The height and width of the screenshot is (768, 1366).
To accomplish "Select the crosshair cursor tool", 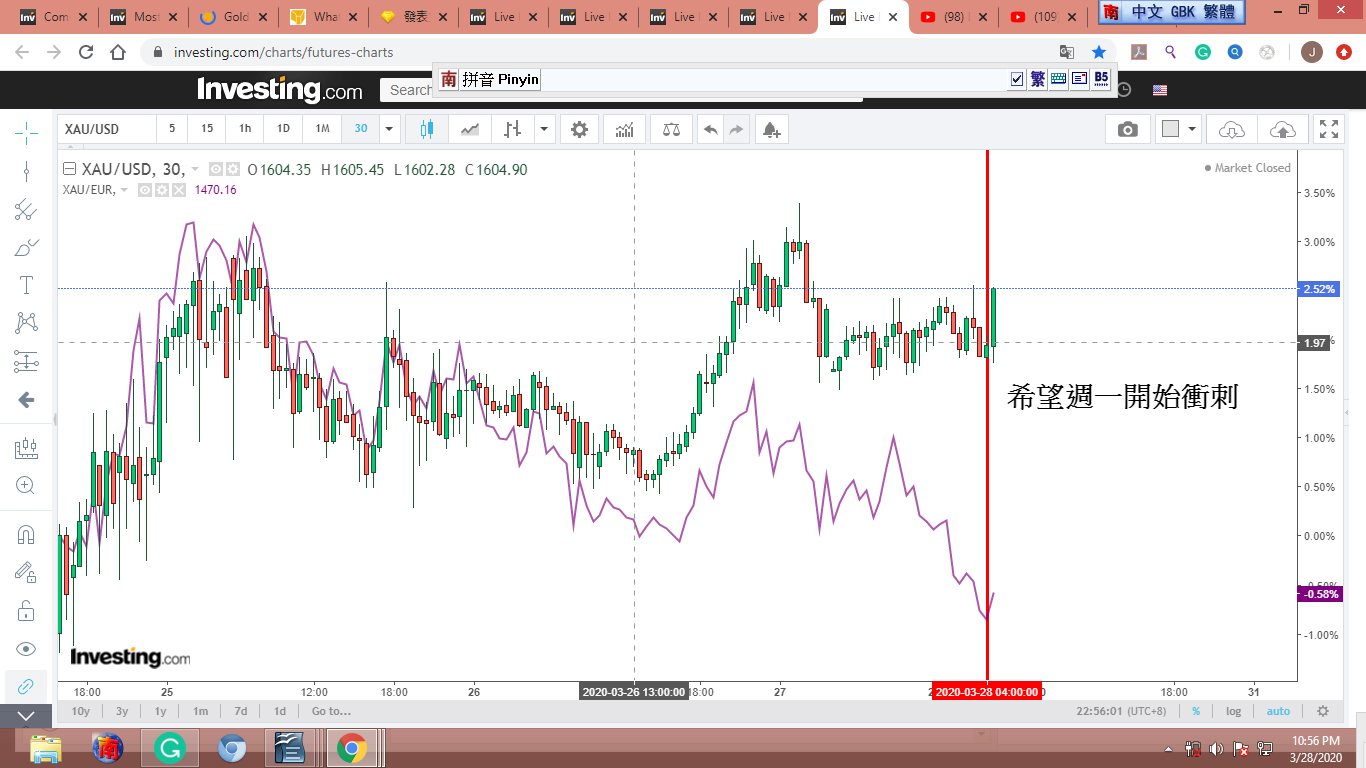I will pyautogui.click(x=26, y=131).
